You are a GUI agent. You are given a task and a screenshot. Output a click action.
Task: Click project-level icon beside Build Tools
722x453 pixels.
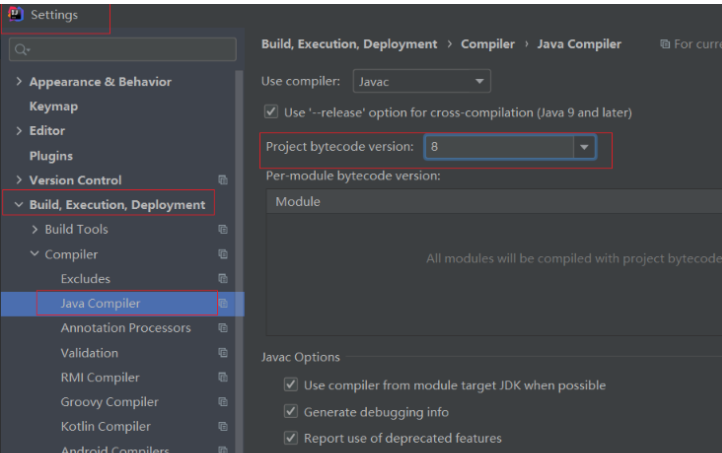(x=223, y=230)
